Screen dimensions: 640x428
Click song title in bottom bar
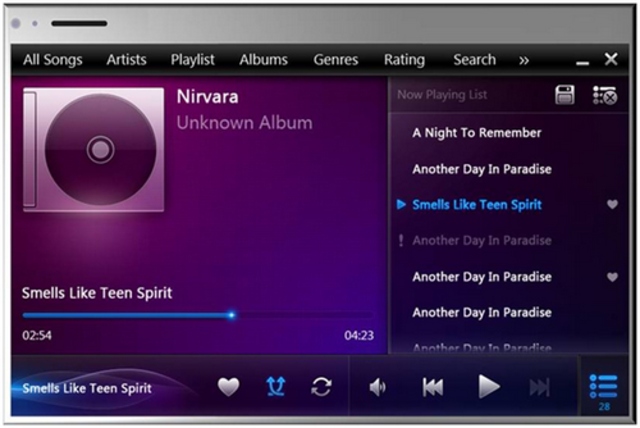point(87,388)
